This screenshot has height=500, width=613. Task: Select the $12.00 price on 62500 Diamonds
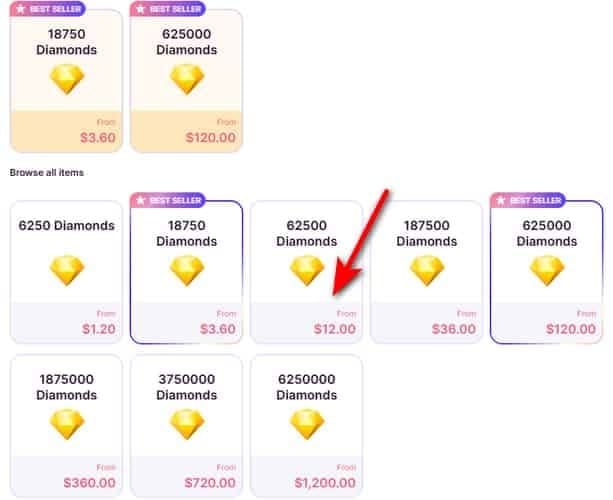[x=334, y=329]
